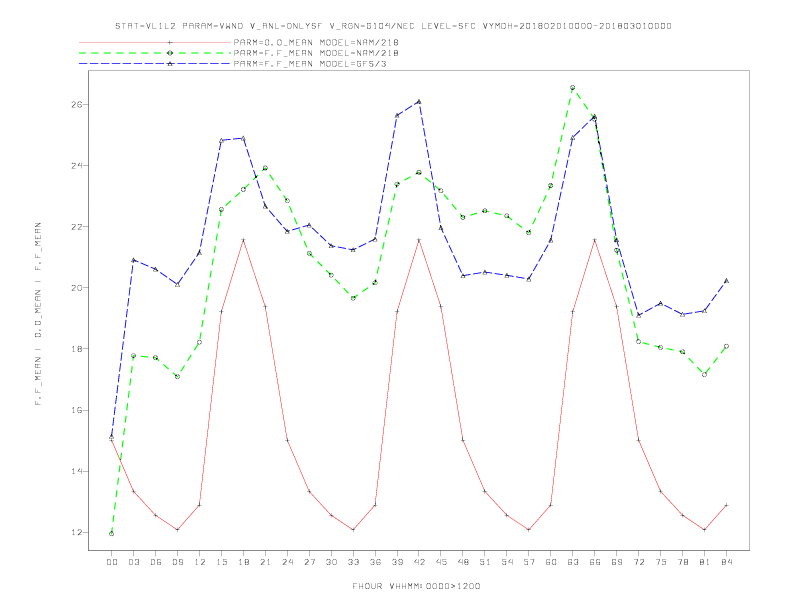Image resolution: width=792 pixels, height=612 pixels.
Task: Click the x-axis tick label 03
Action: pos(133,562)
